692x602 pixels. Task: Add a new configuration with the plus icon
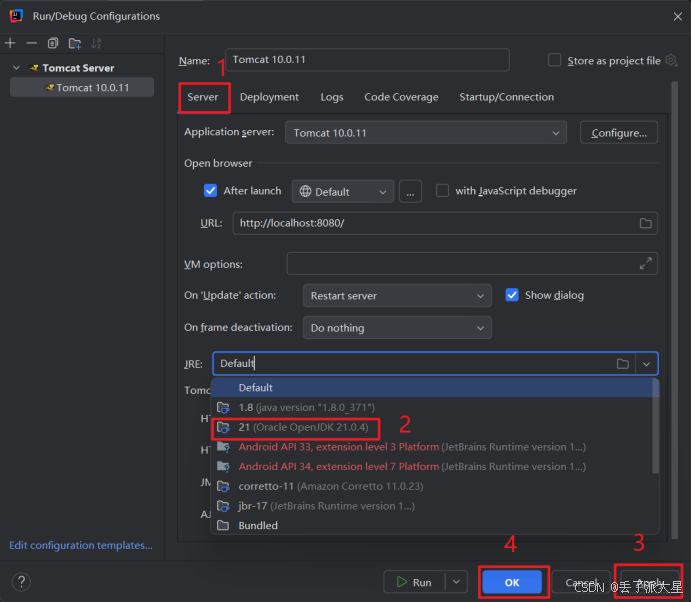[10, 43]
